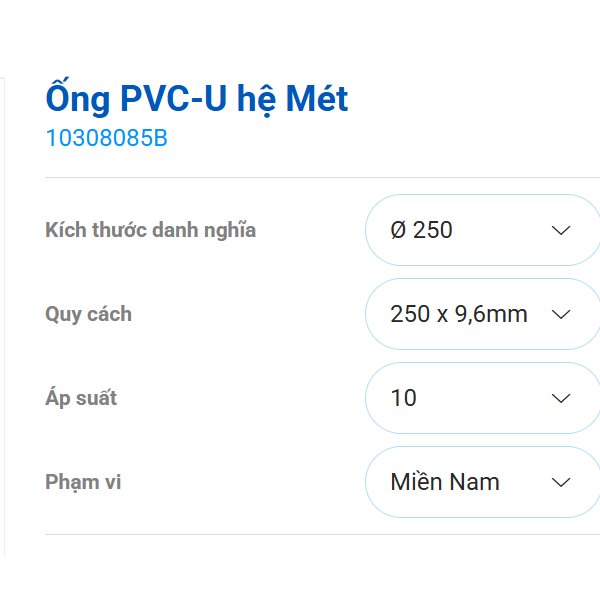The image size is (600, 600).
Task: Click the chevron arrow beside 250 x 9,6mm
Action: pyautogui.click(x=561, y=314)
